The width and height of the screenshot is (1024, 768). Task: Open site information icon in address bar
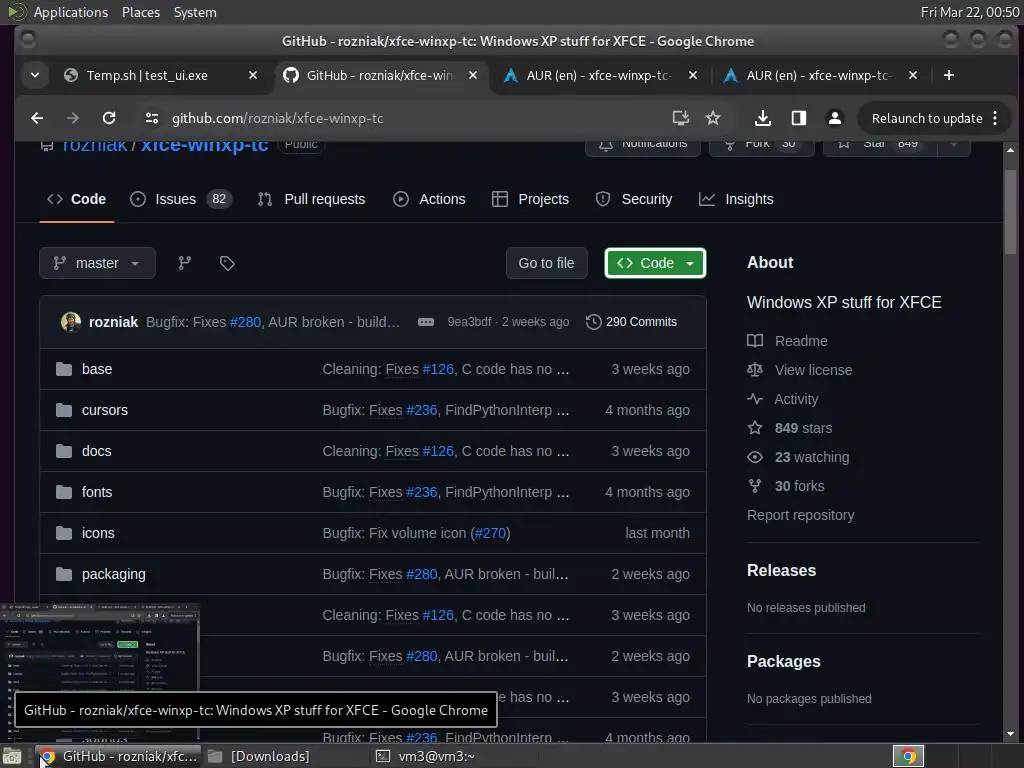click(x=152, y=118)
